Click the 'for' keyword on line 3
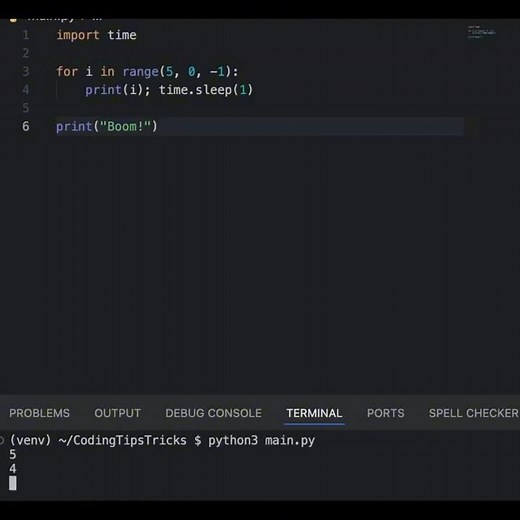This screenshot has width=520, height=520. [x=67, y=71]
